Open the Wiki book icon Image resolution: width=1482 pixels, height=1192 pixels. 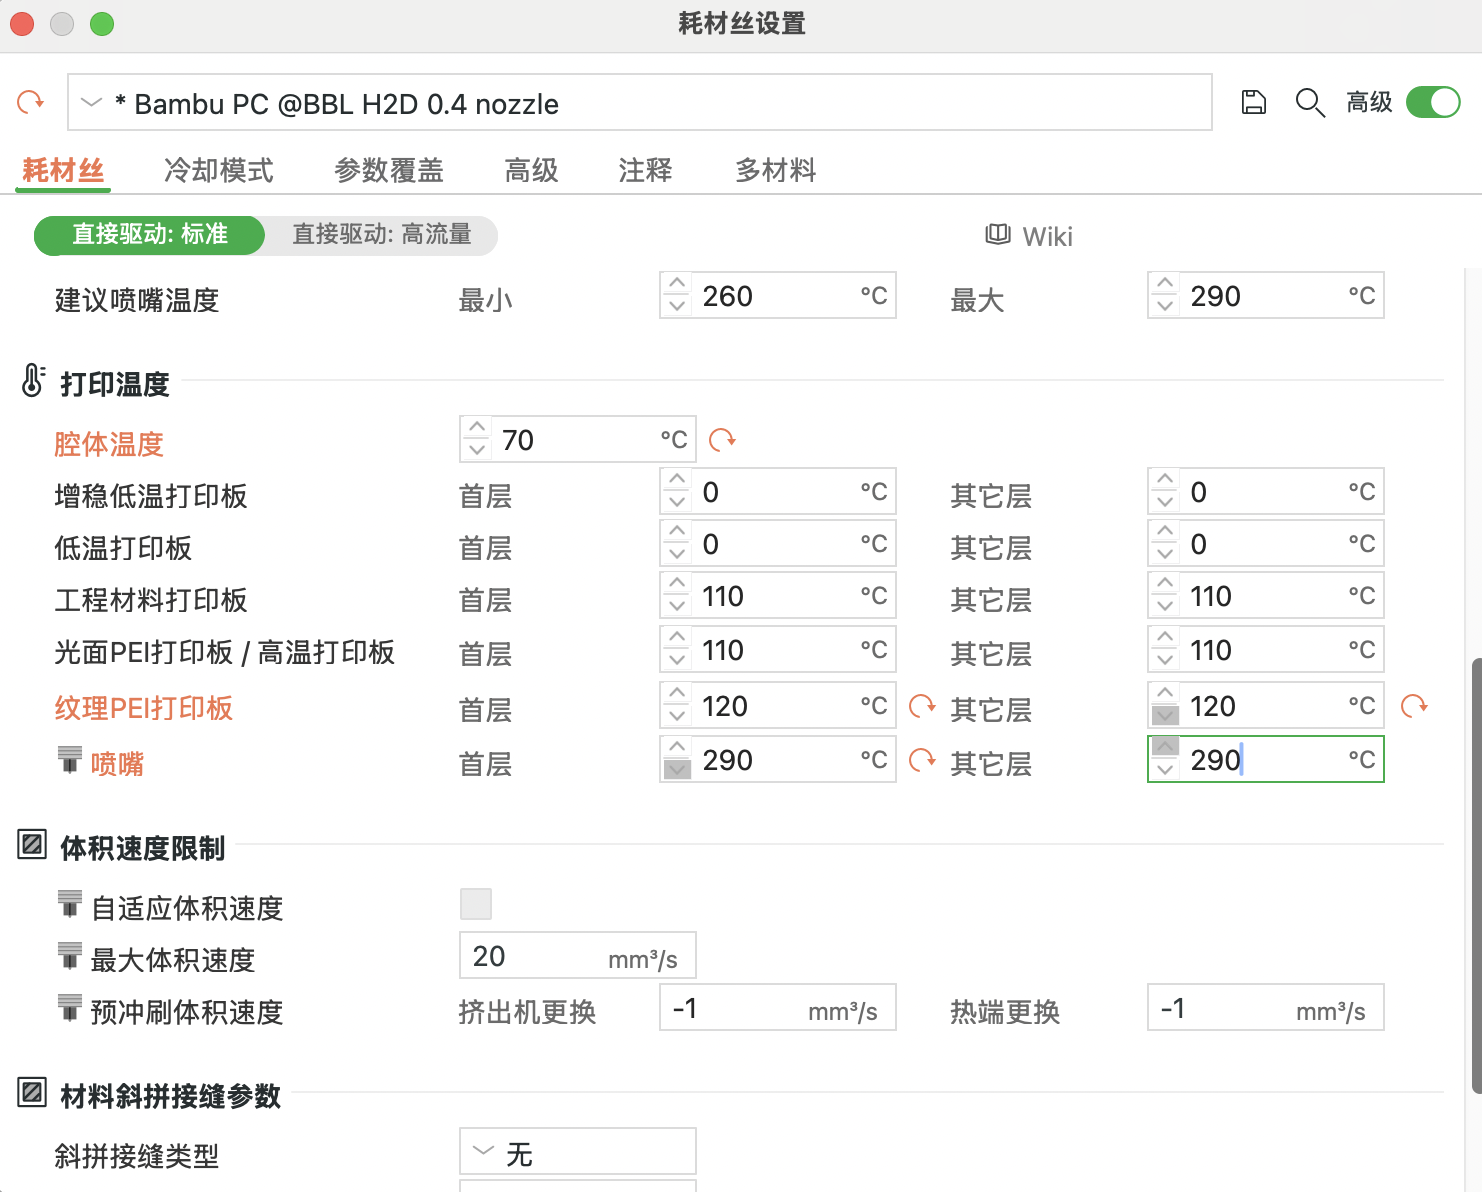coord(998,235)
